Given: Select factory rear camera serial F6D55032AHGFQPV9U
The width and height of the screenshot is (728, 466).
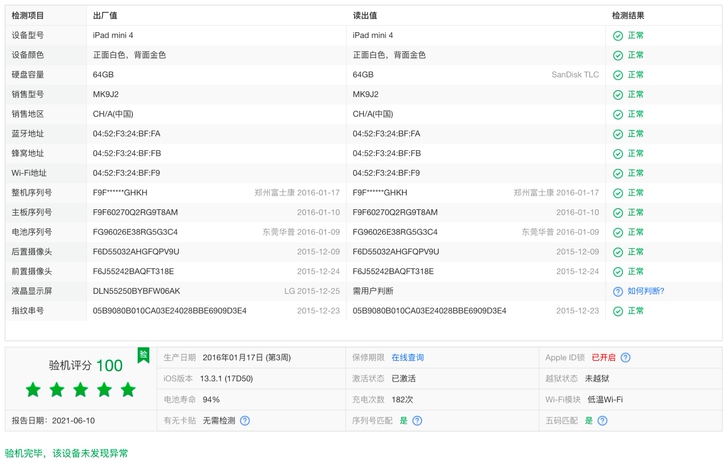Looking at the screenshot, I should [136, 252].
